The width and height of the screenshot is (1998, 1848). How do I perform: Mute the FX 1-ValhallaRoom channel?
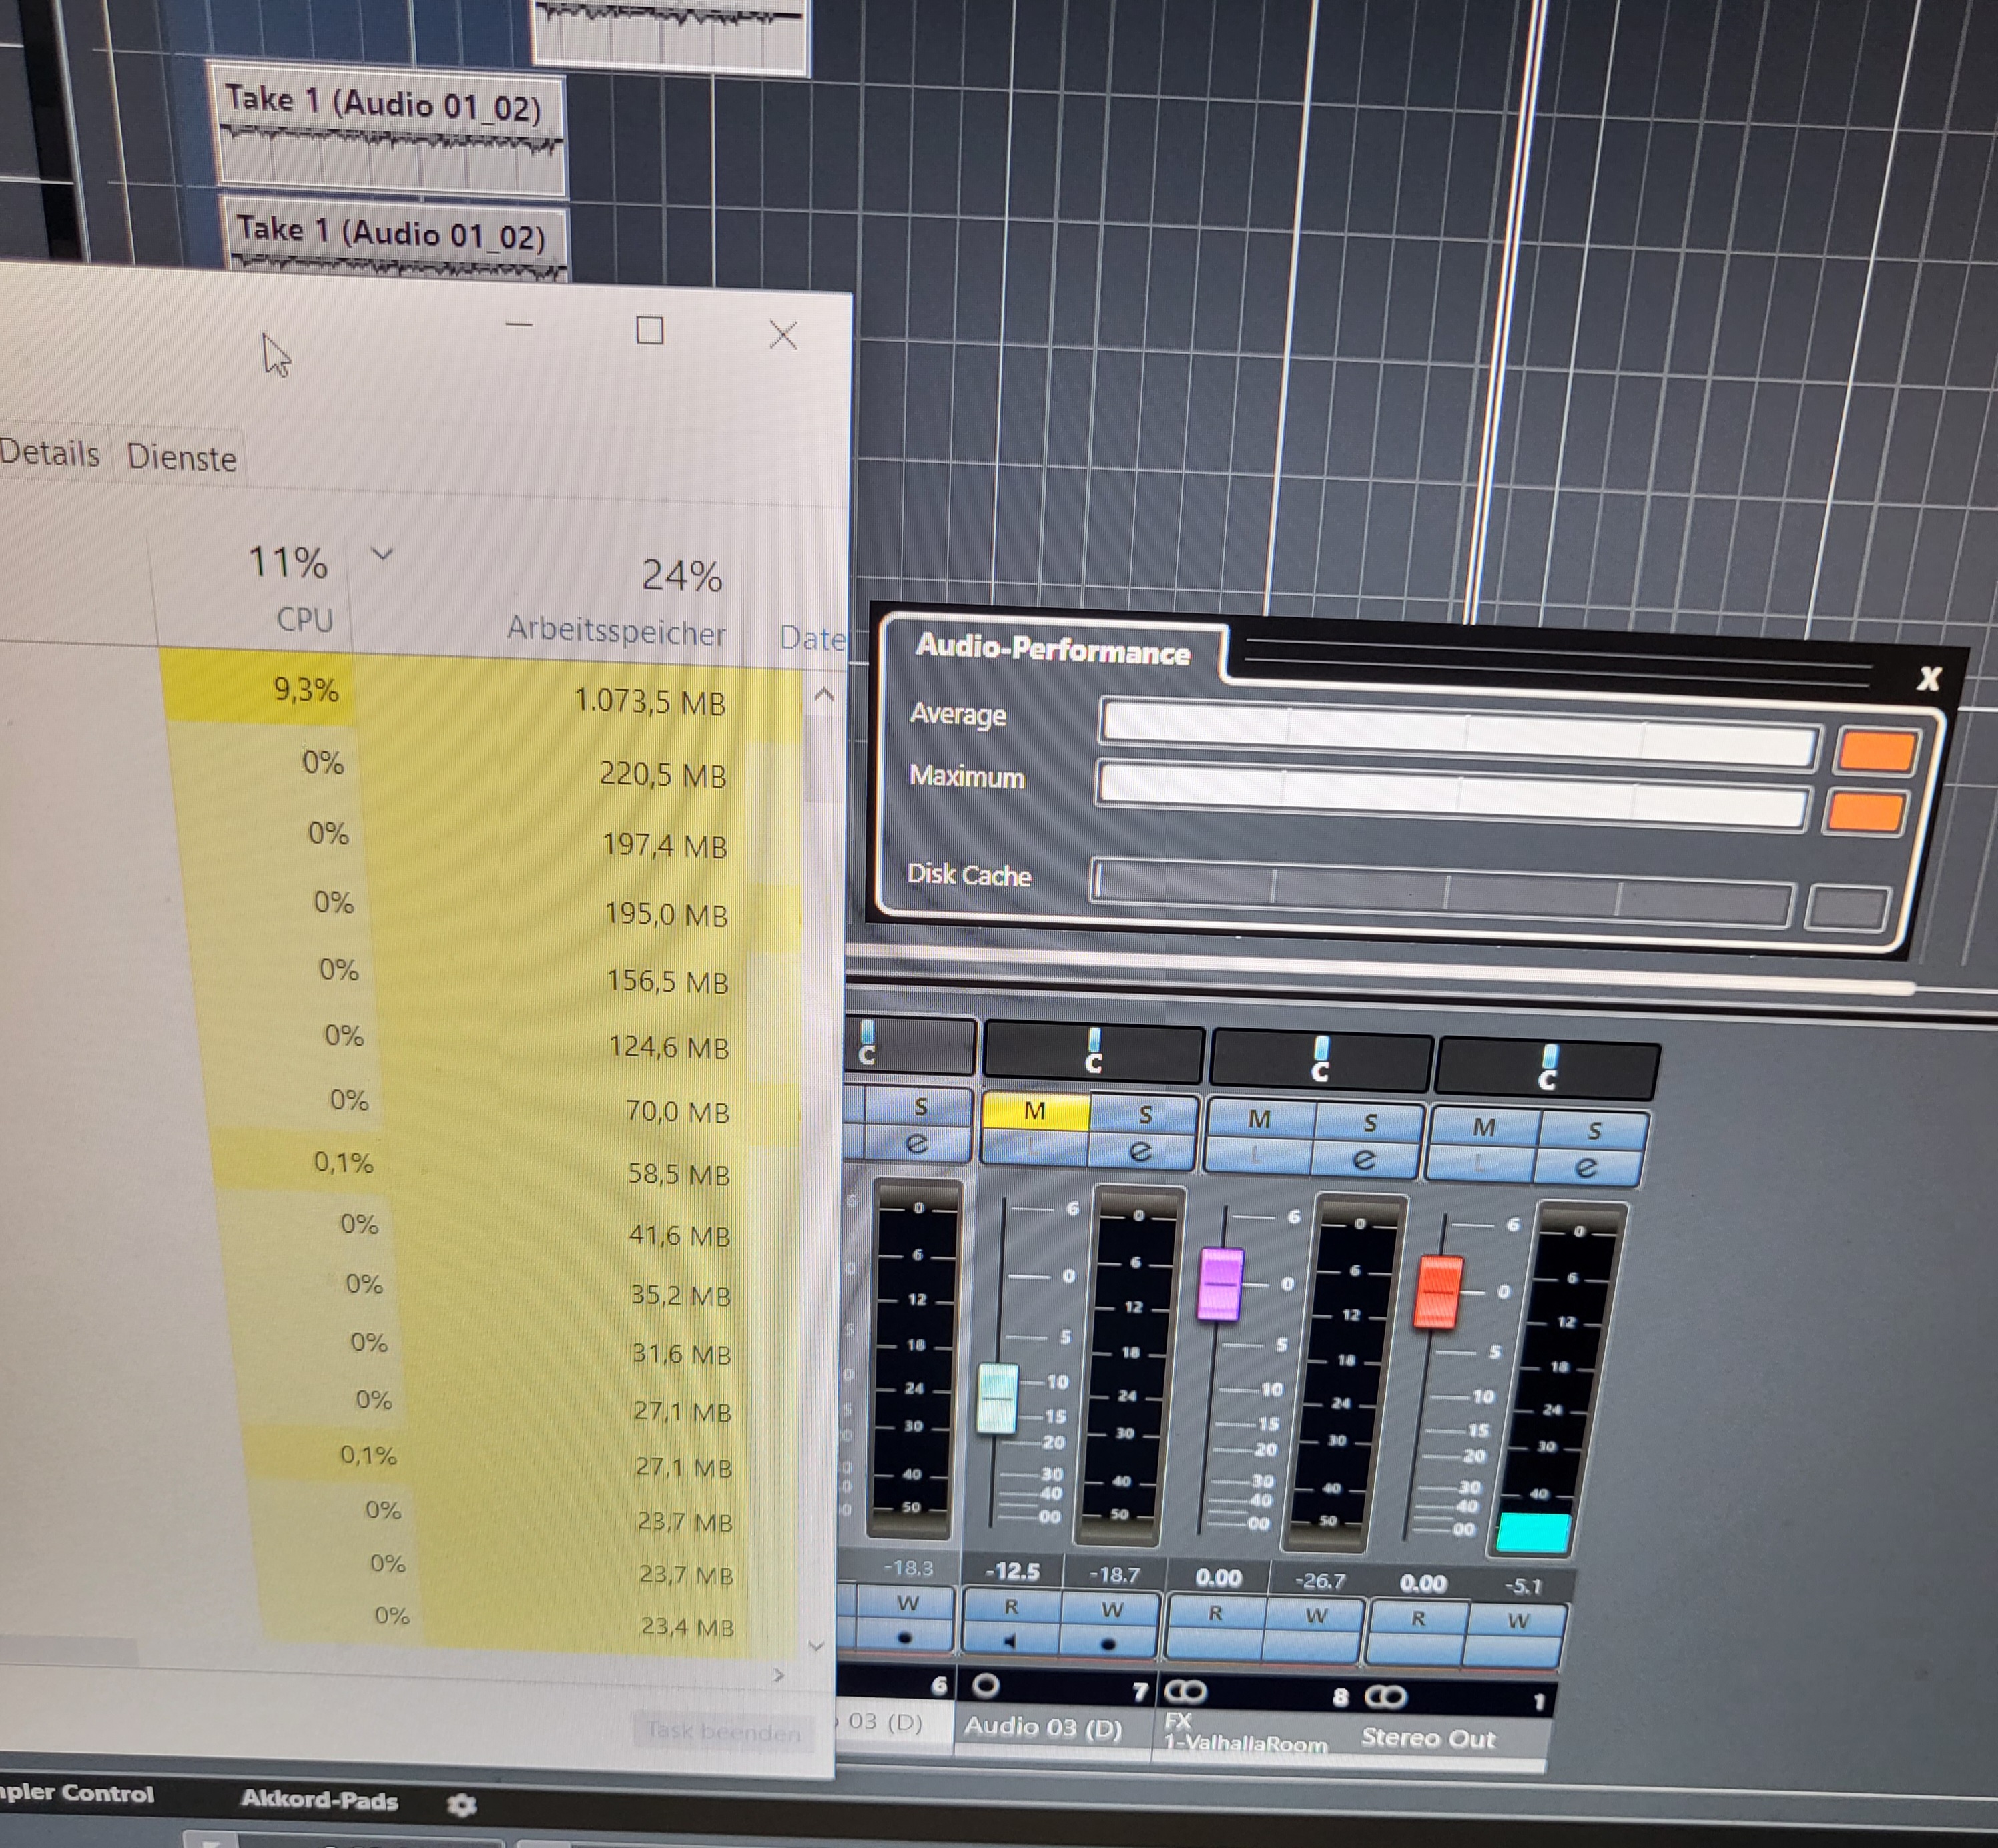click(x=1259, y=1119)
